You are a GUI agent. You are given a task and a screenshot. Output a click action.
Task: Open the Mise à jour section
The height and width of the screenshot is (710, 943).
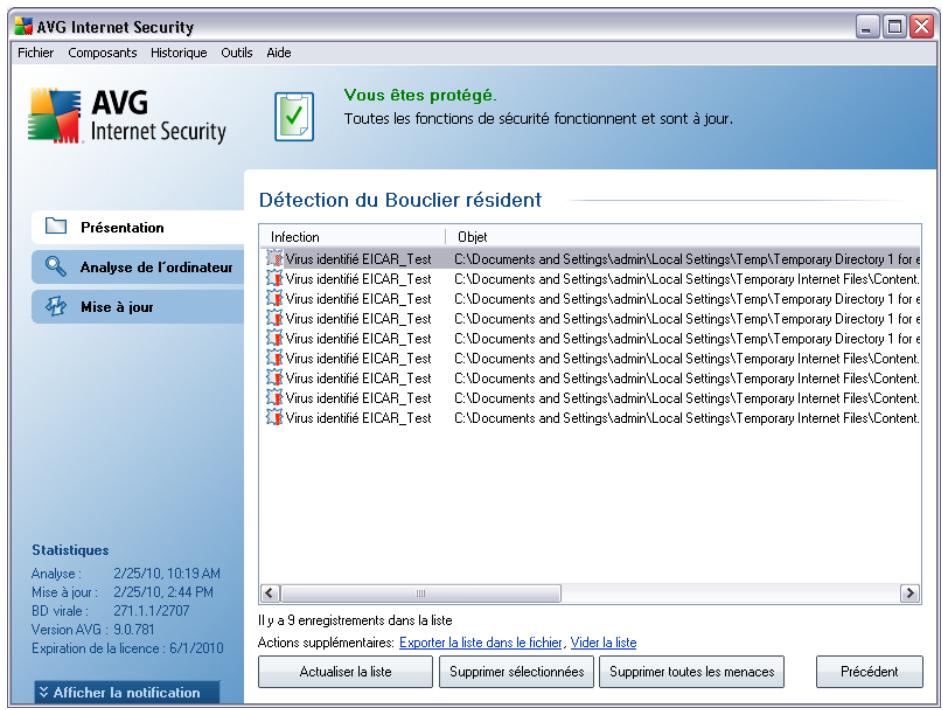(138, 307)
